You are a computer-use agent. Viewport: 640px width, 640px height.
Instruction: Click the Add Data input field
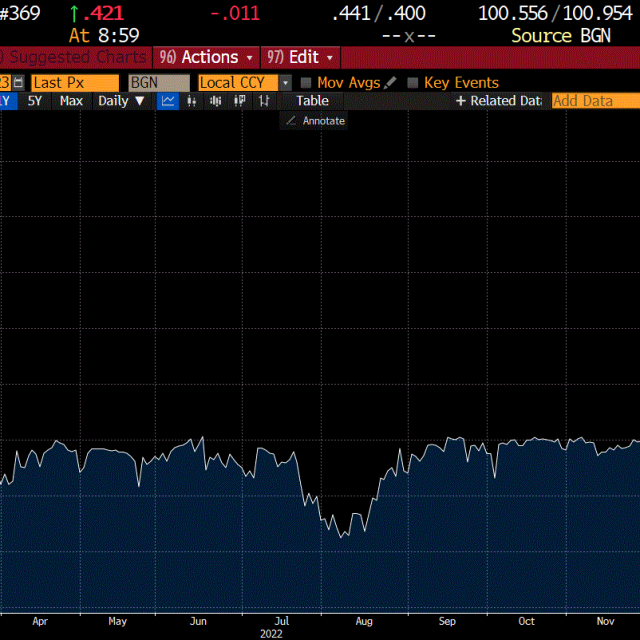click(595, 101)
